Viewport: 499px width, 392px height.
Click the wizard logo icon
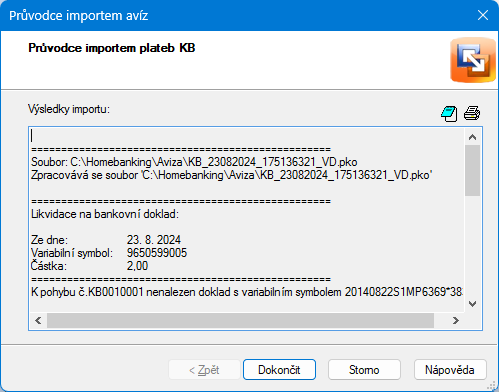473,60
